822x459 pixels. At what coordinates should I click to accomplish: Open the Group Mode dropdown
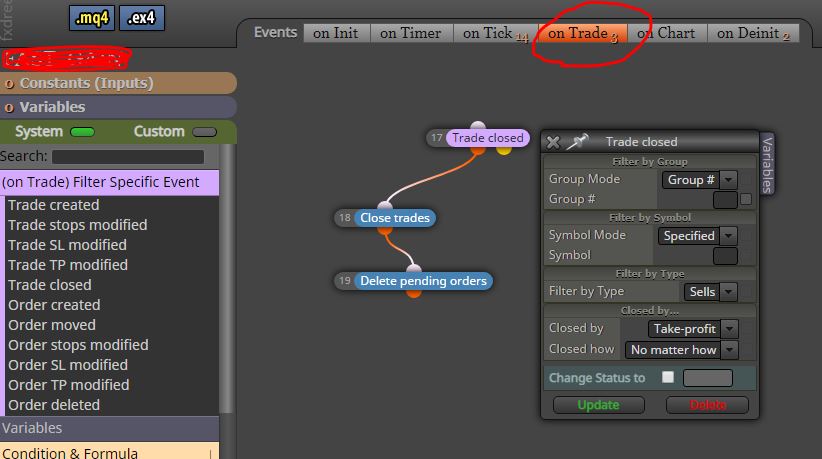coord(699,180)
